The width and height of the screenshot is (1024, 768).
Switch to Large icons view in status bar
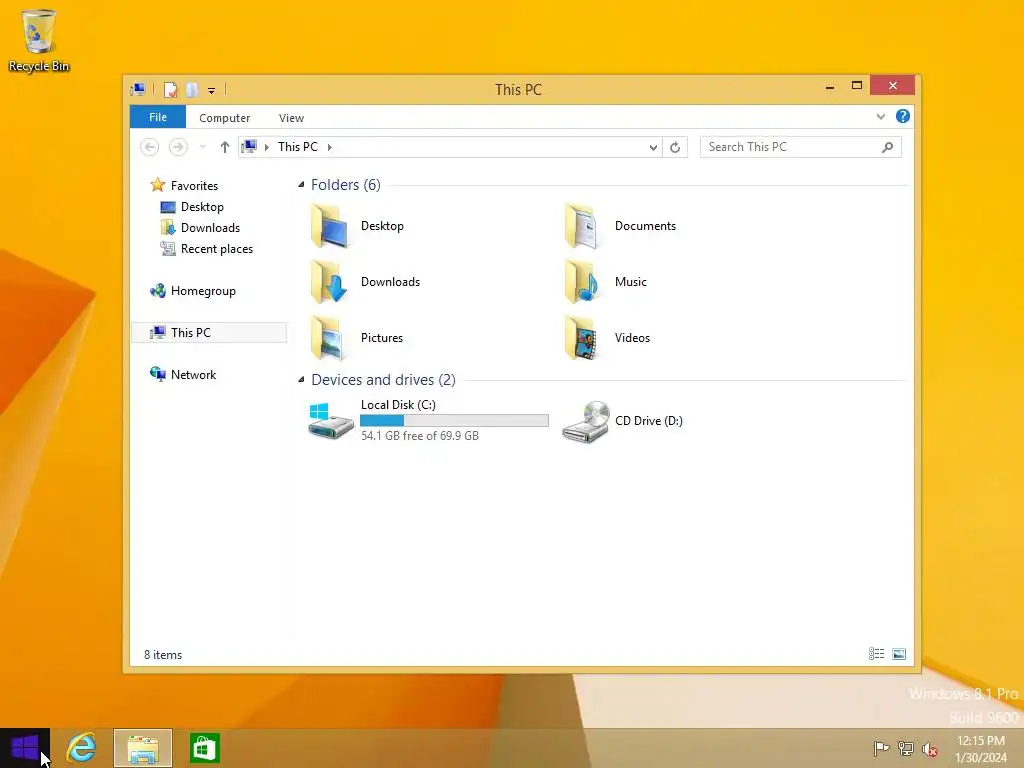click(899, 654)
